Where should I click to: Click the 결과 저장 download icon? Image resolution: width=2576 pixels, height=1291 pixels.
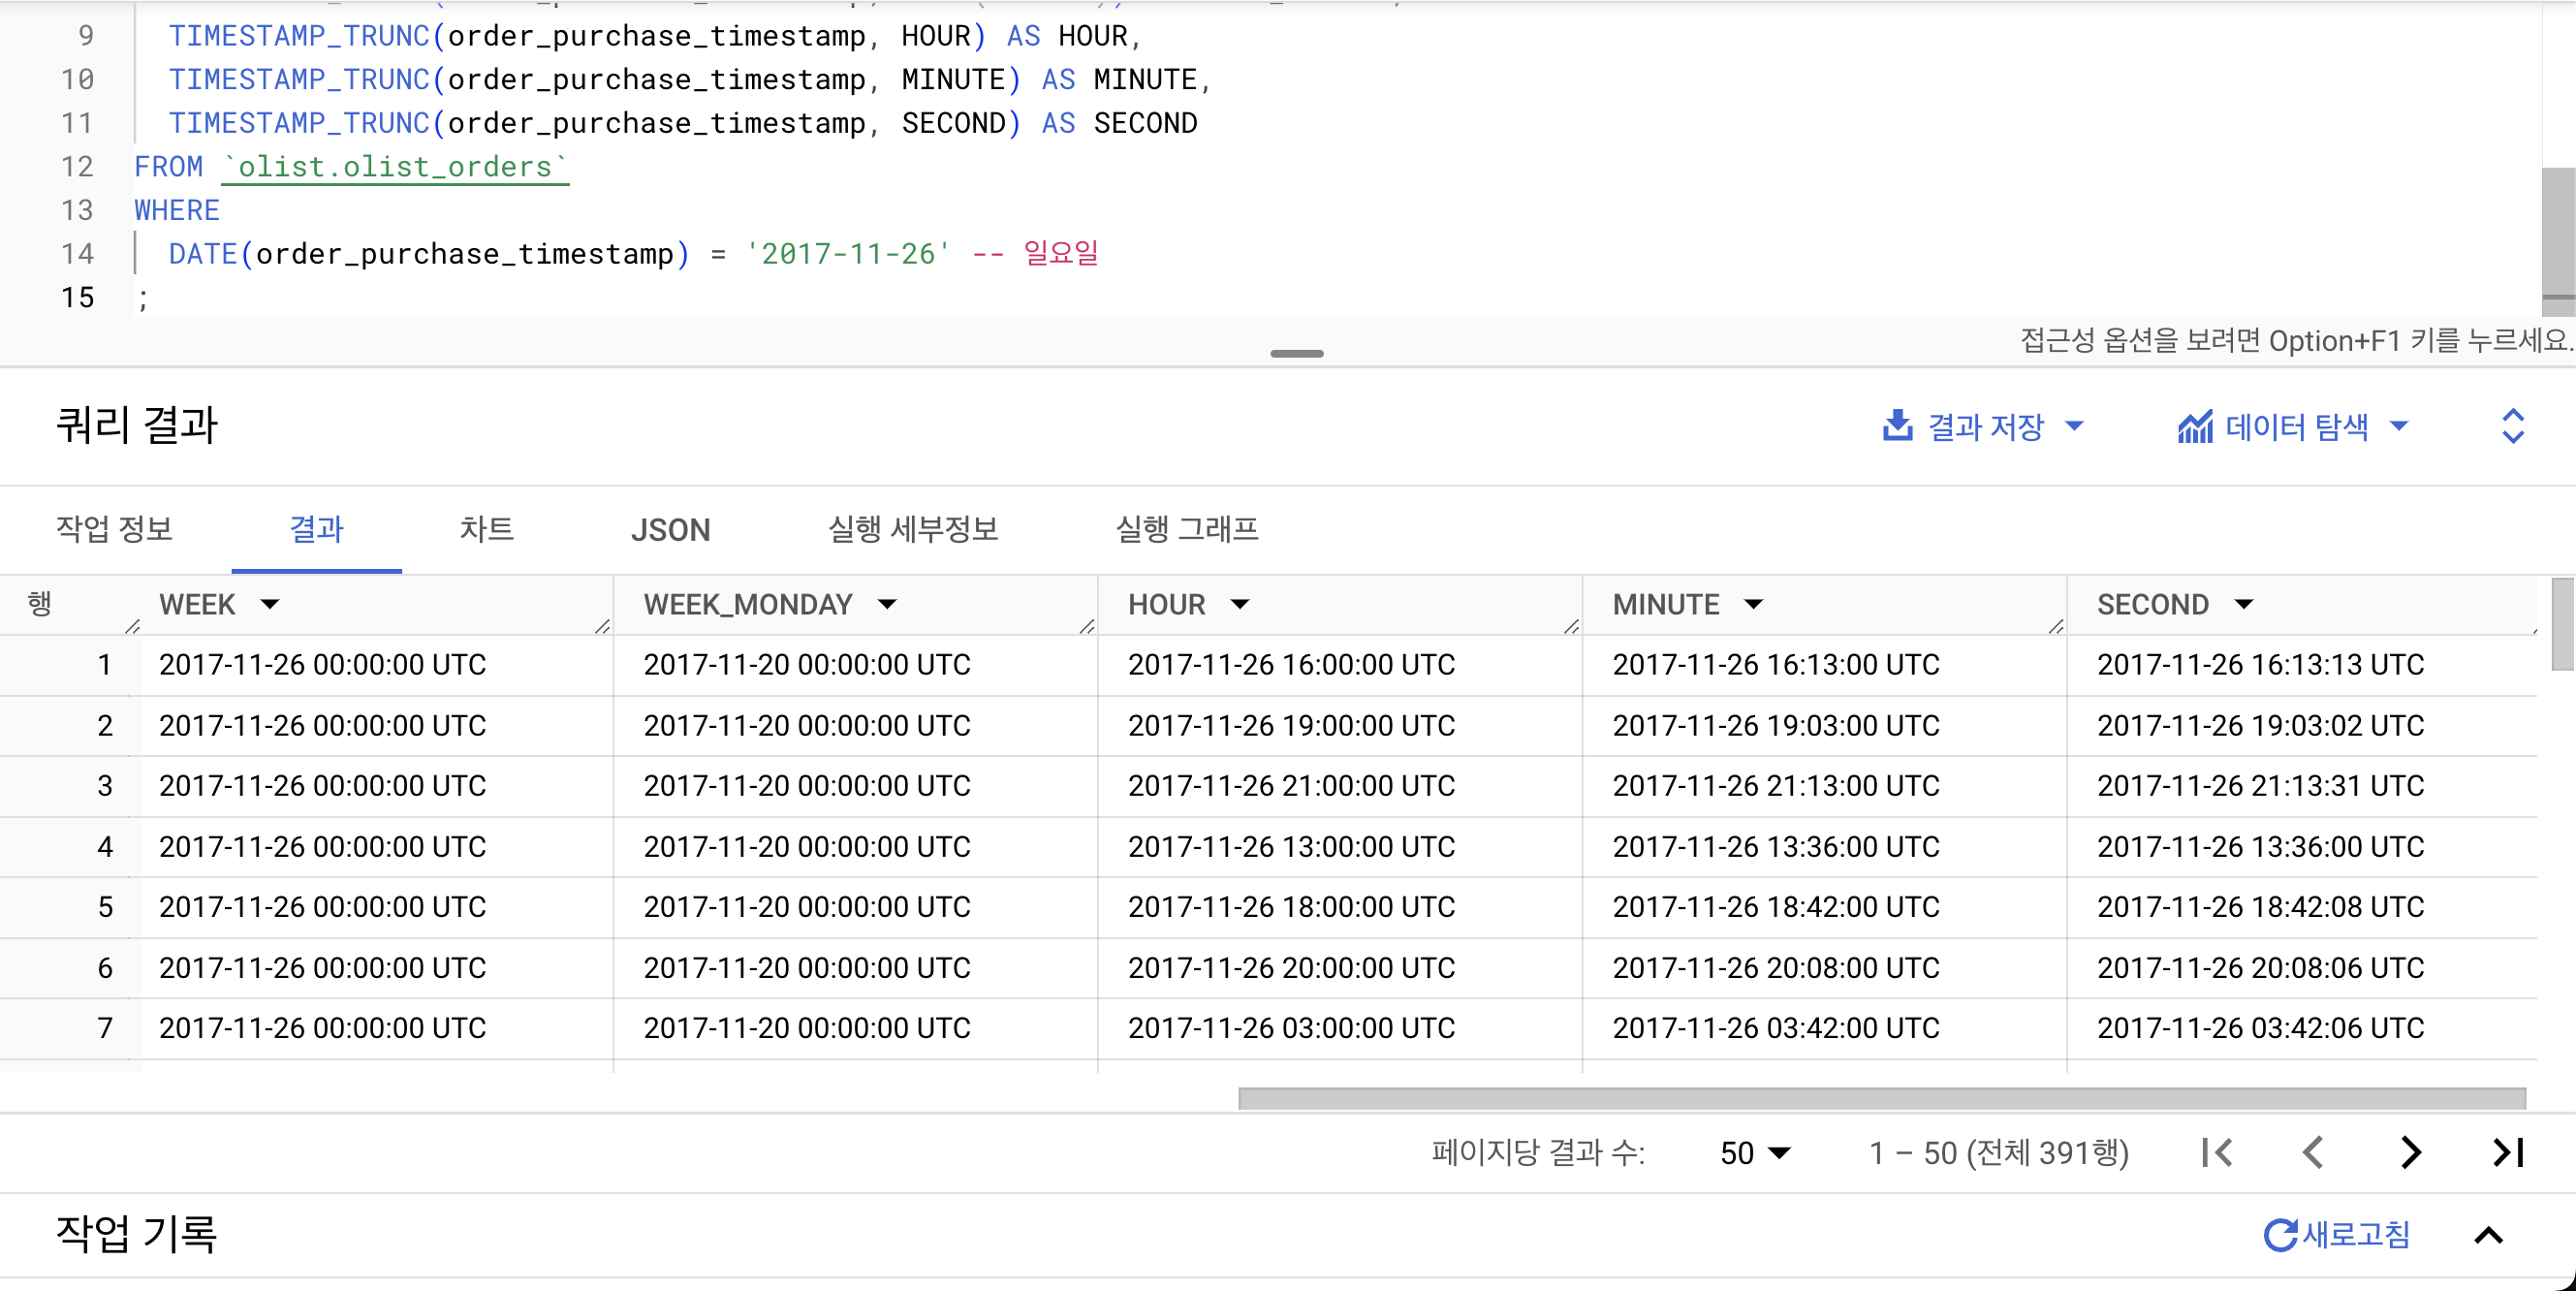click(x=1897, y=426)
